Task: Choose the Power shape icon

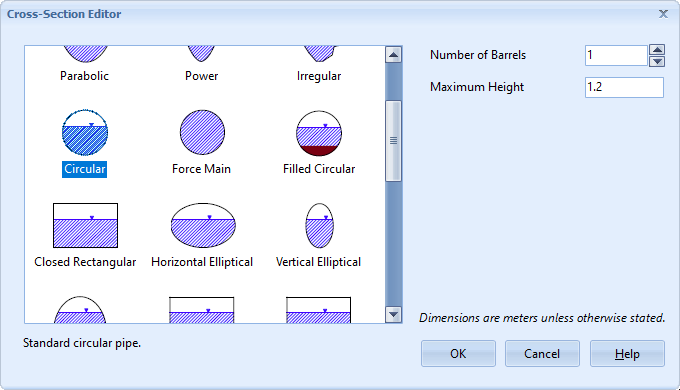Action: pos(201,54)
